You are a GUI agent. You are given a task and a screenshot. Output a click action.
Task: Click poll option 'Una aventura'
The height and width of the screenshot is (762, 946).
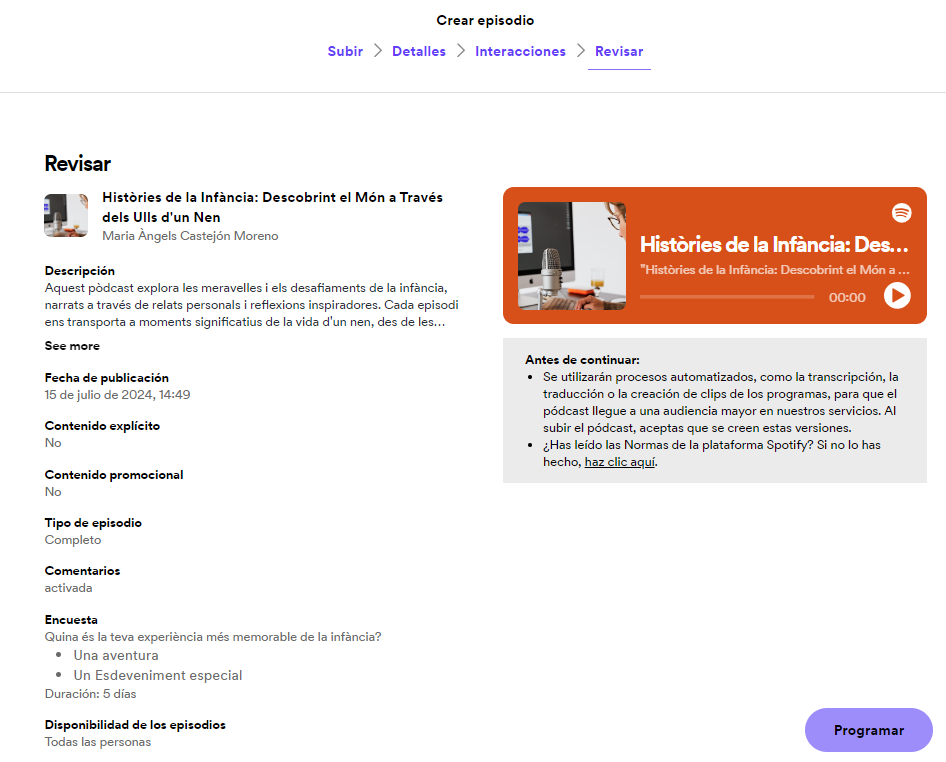tap(116, 655)
